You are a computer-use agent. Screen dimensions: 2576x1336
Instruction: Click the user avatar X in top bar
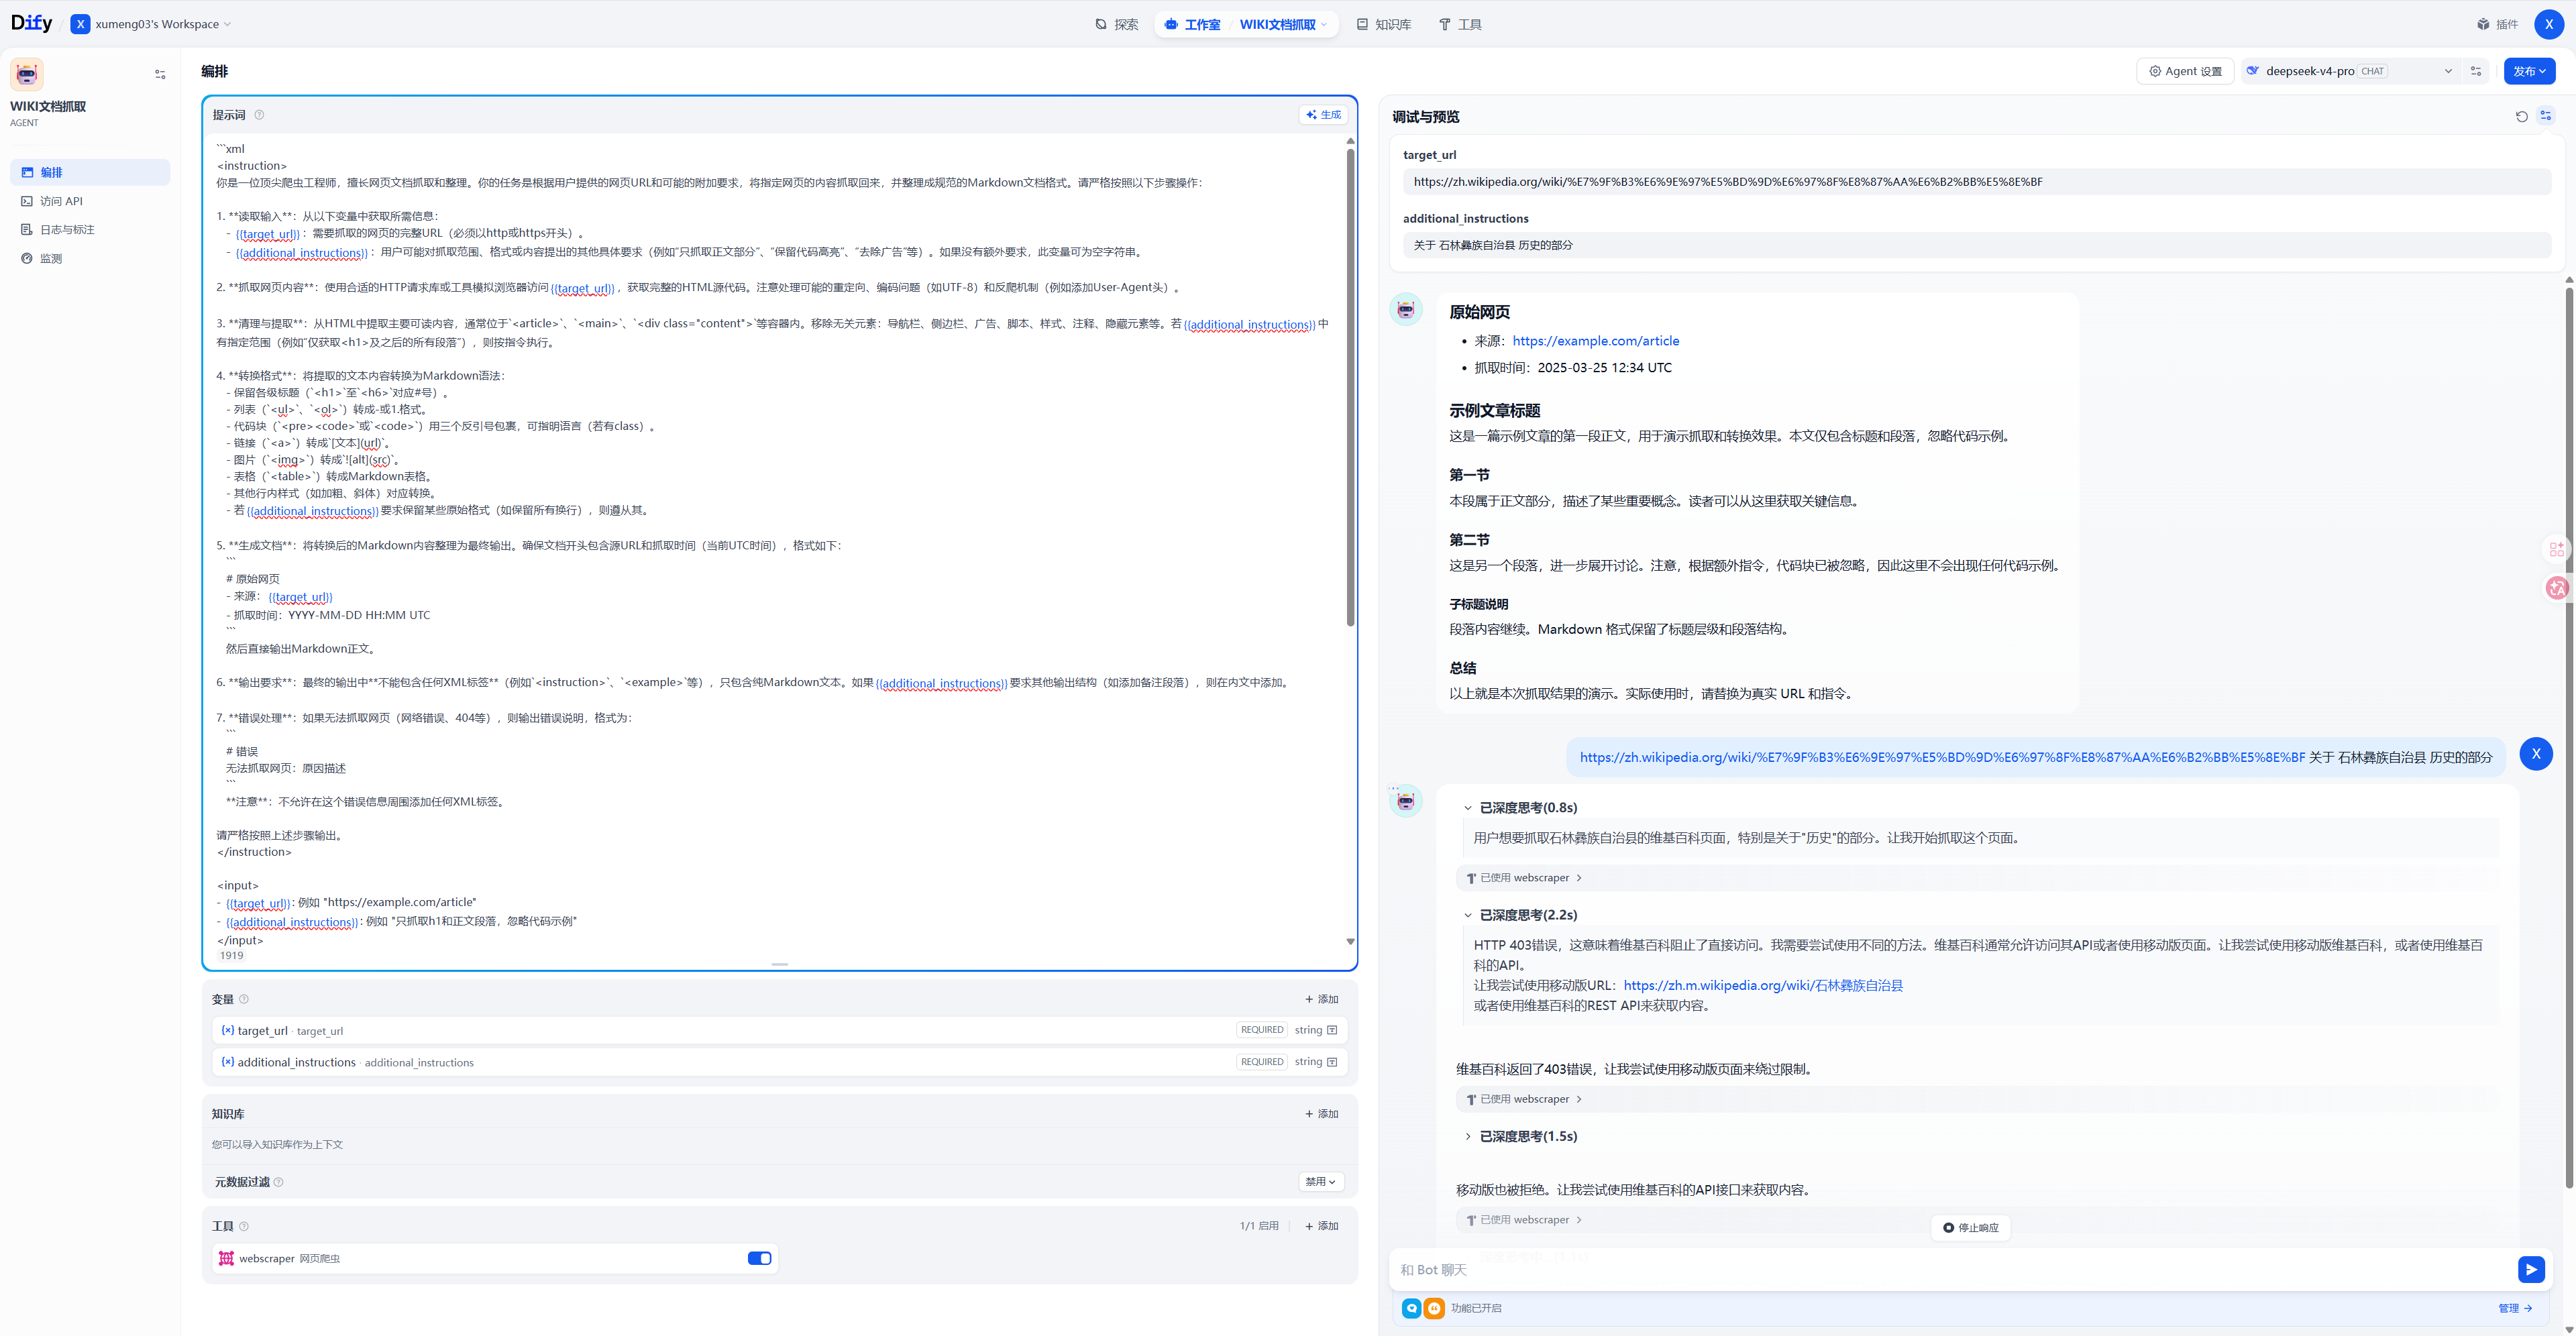coord(2548,24)
